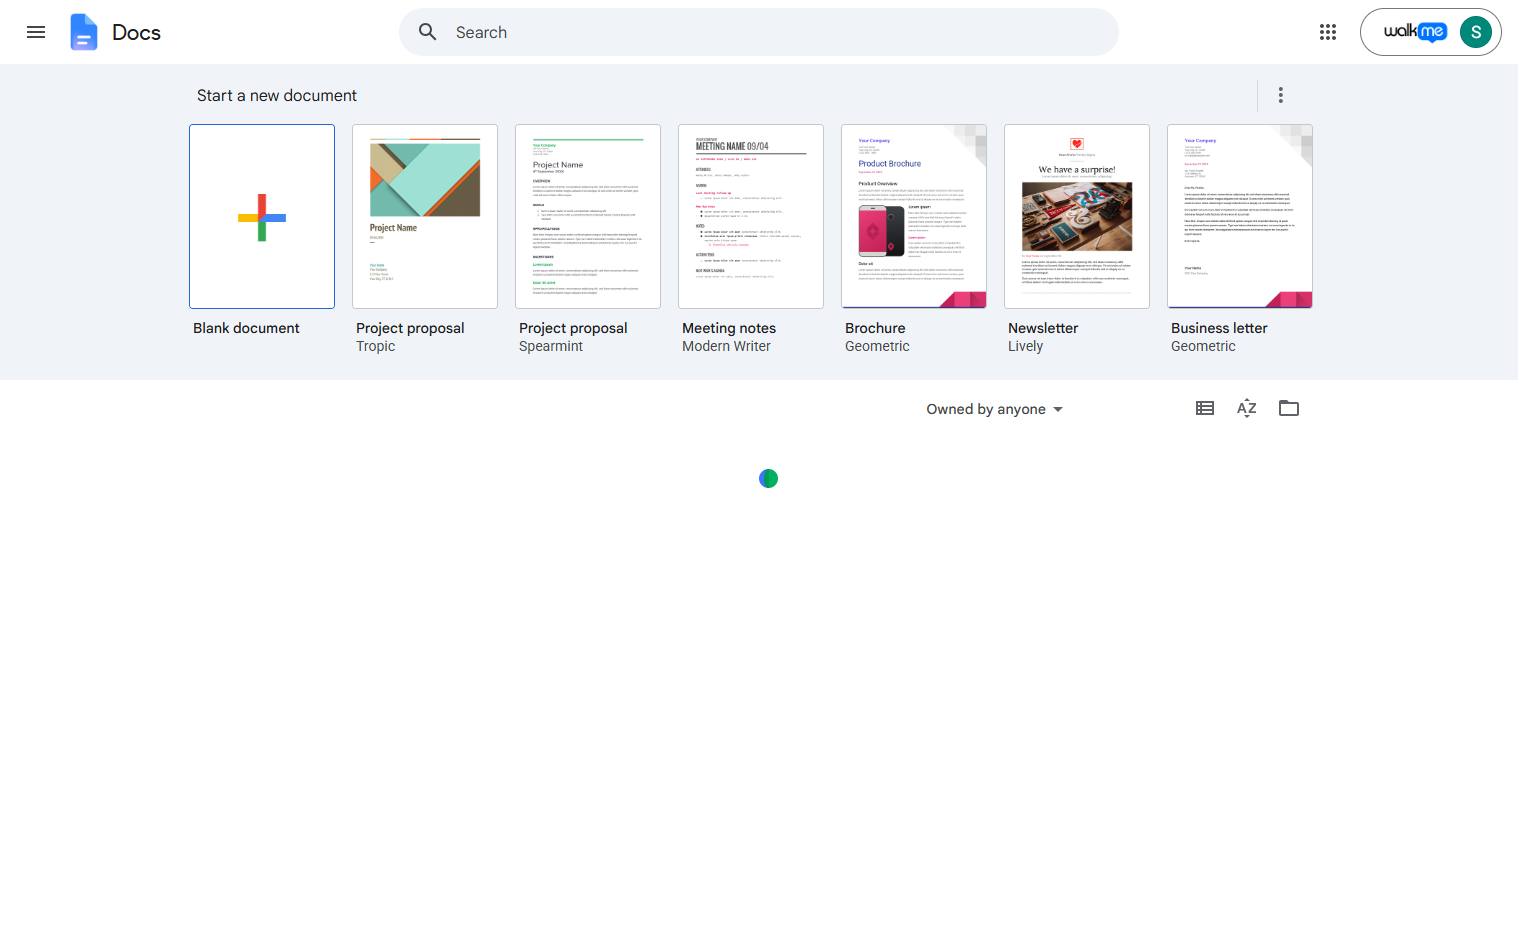
Task: Click the Docs logo icon
Action: pyautogui.click(x=84, y=32)
